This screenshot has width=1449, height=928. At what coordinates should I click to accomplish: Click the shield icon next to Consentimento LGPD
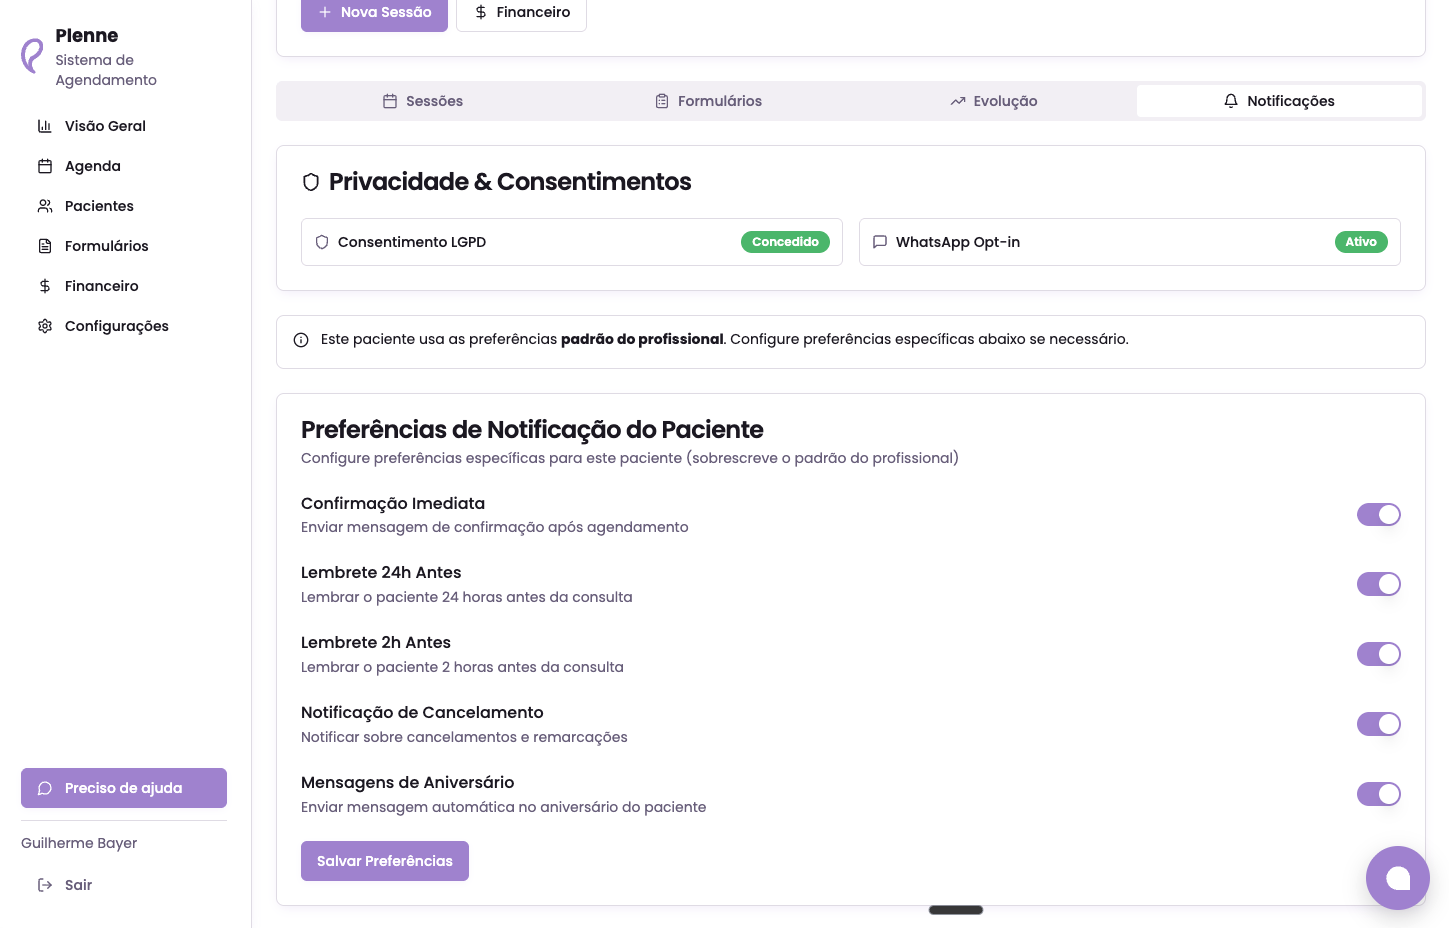321,242
